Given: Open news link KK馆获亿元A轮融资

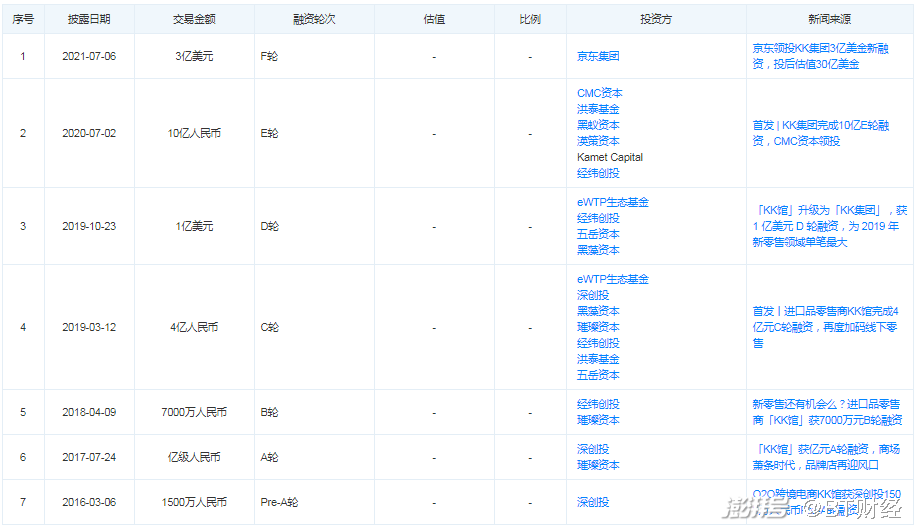Looking at the screenshot, I should (826, 457).
